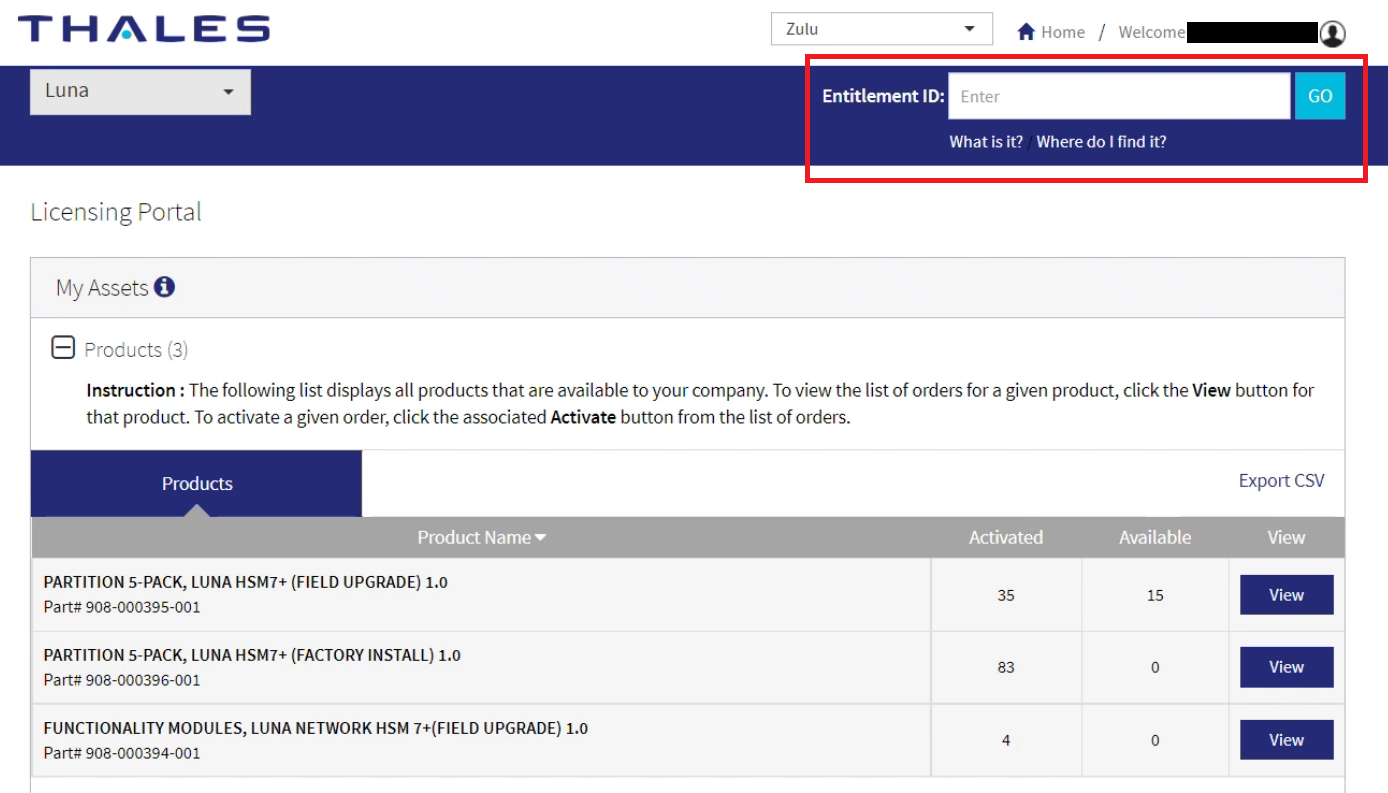The width and height of the screenshot is (1388, 793).
Task: Click Part# 908-000394-001 text
Action: pyautogui.click(x=122, y=753)
